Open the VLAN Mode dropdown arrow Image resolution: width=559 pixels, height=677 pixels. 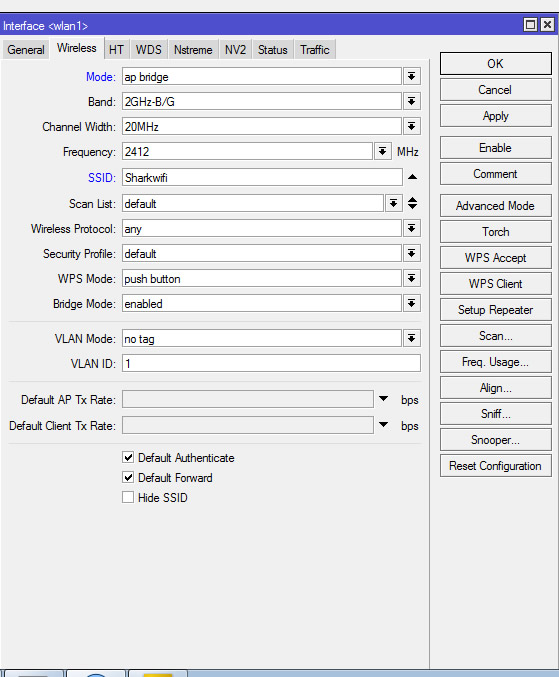pyautogui.click(x=411, y=338)
